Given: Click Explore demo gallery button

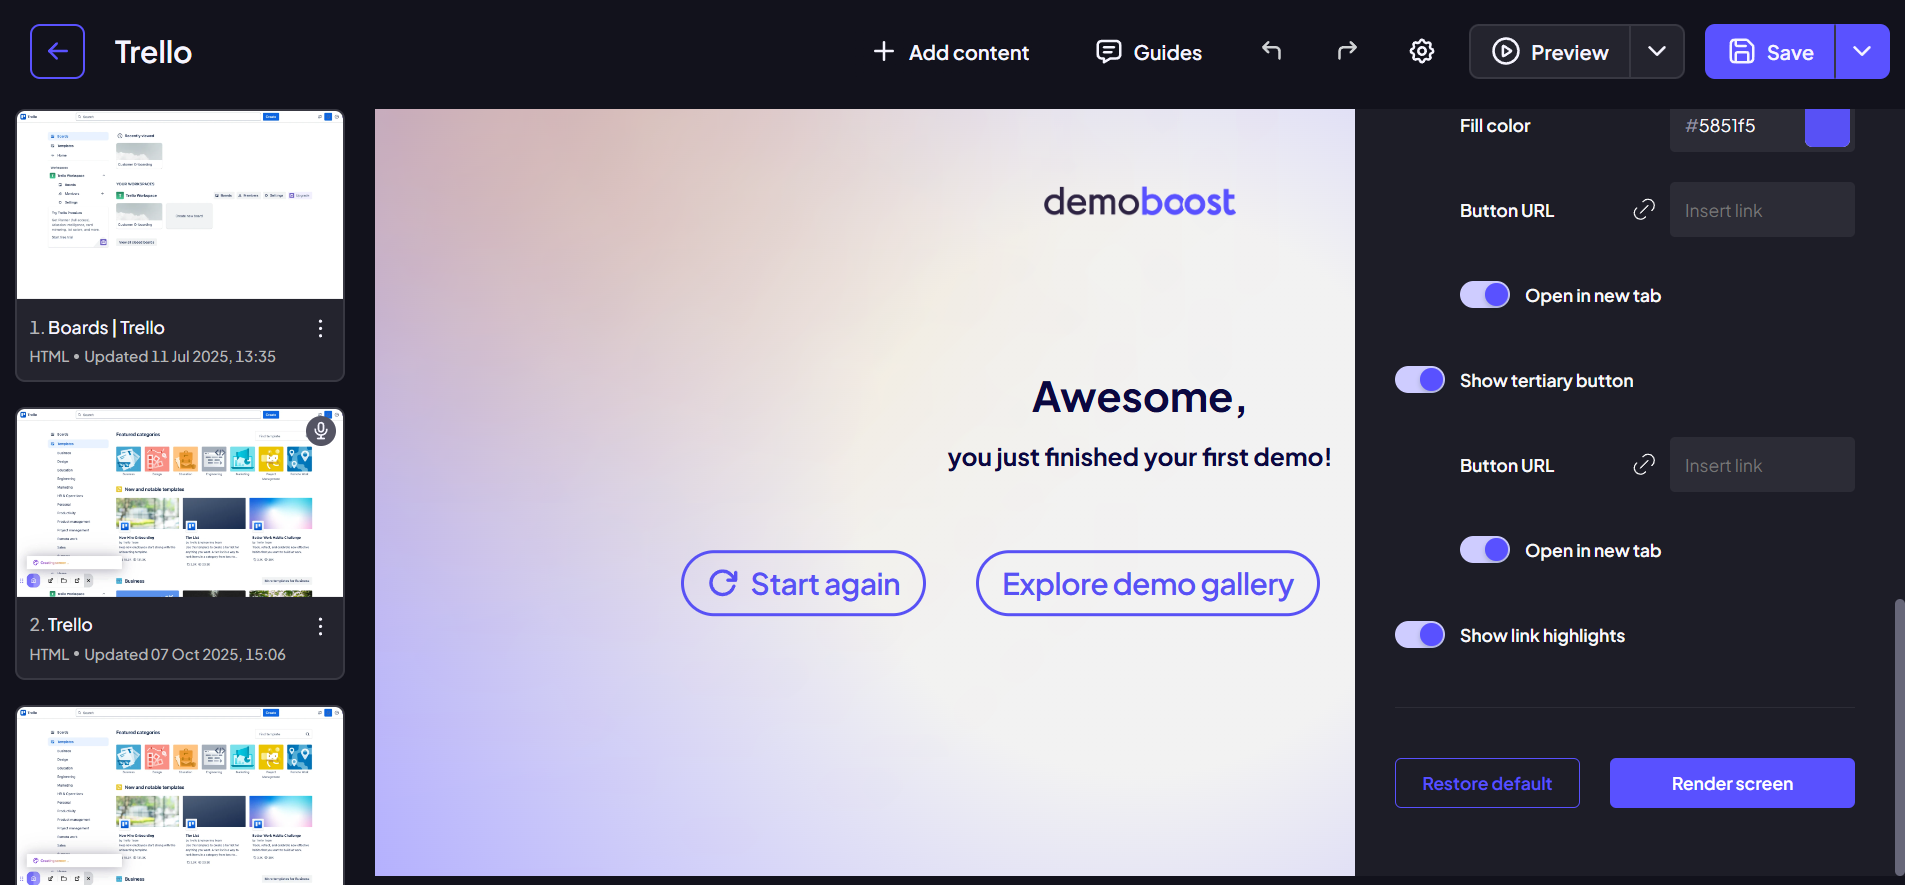Looking at the screenshot, I should coord(1147,583).
